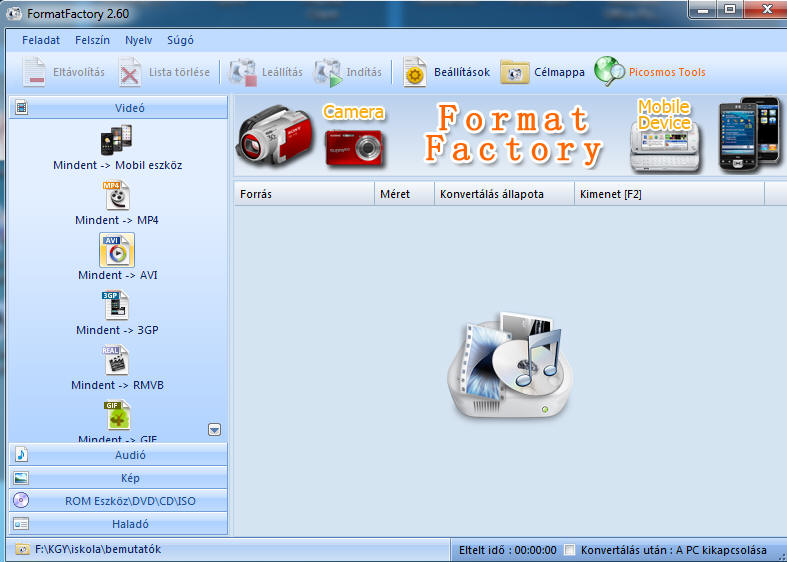Click the Konvertálás állapota column header
This screenshot has width=787, height=562.
tap(504, 194)
